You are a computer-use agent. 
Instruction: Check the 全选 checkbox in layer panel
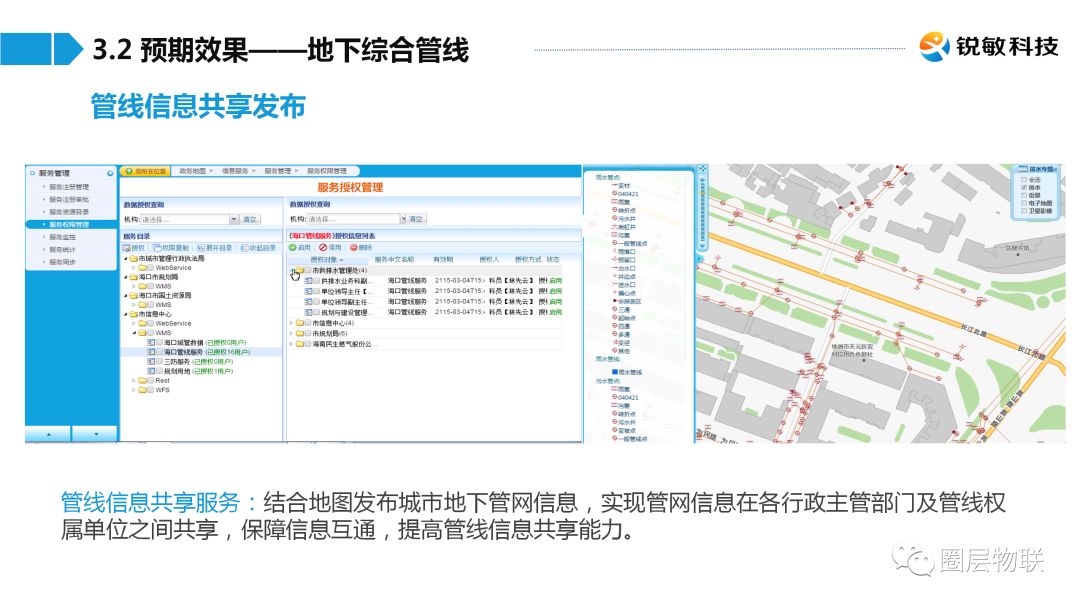(x=1024, y=180)
